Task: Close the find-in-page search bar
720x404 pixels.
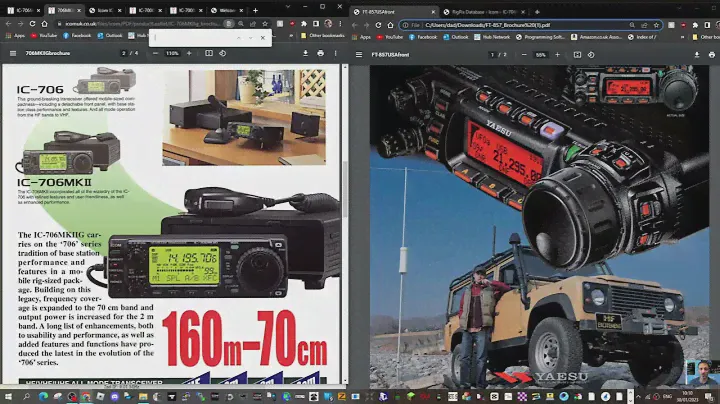Action: (263, 38)
